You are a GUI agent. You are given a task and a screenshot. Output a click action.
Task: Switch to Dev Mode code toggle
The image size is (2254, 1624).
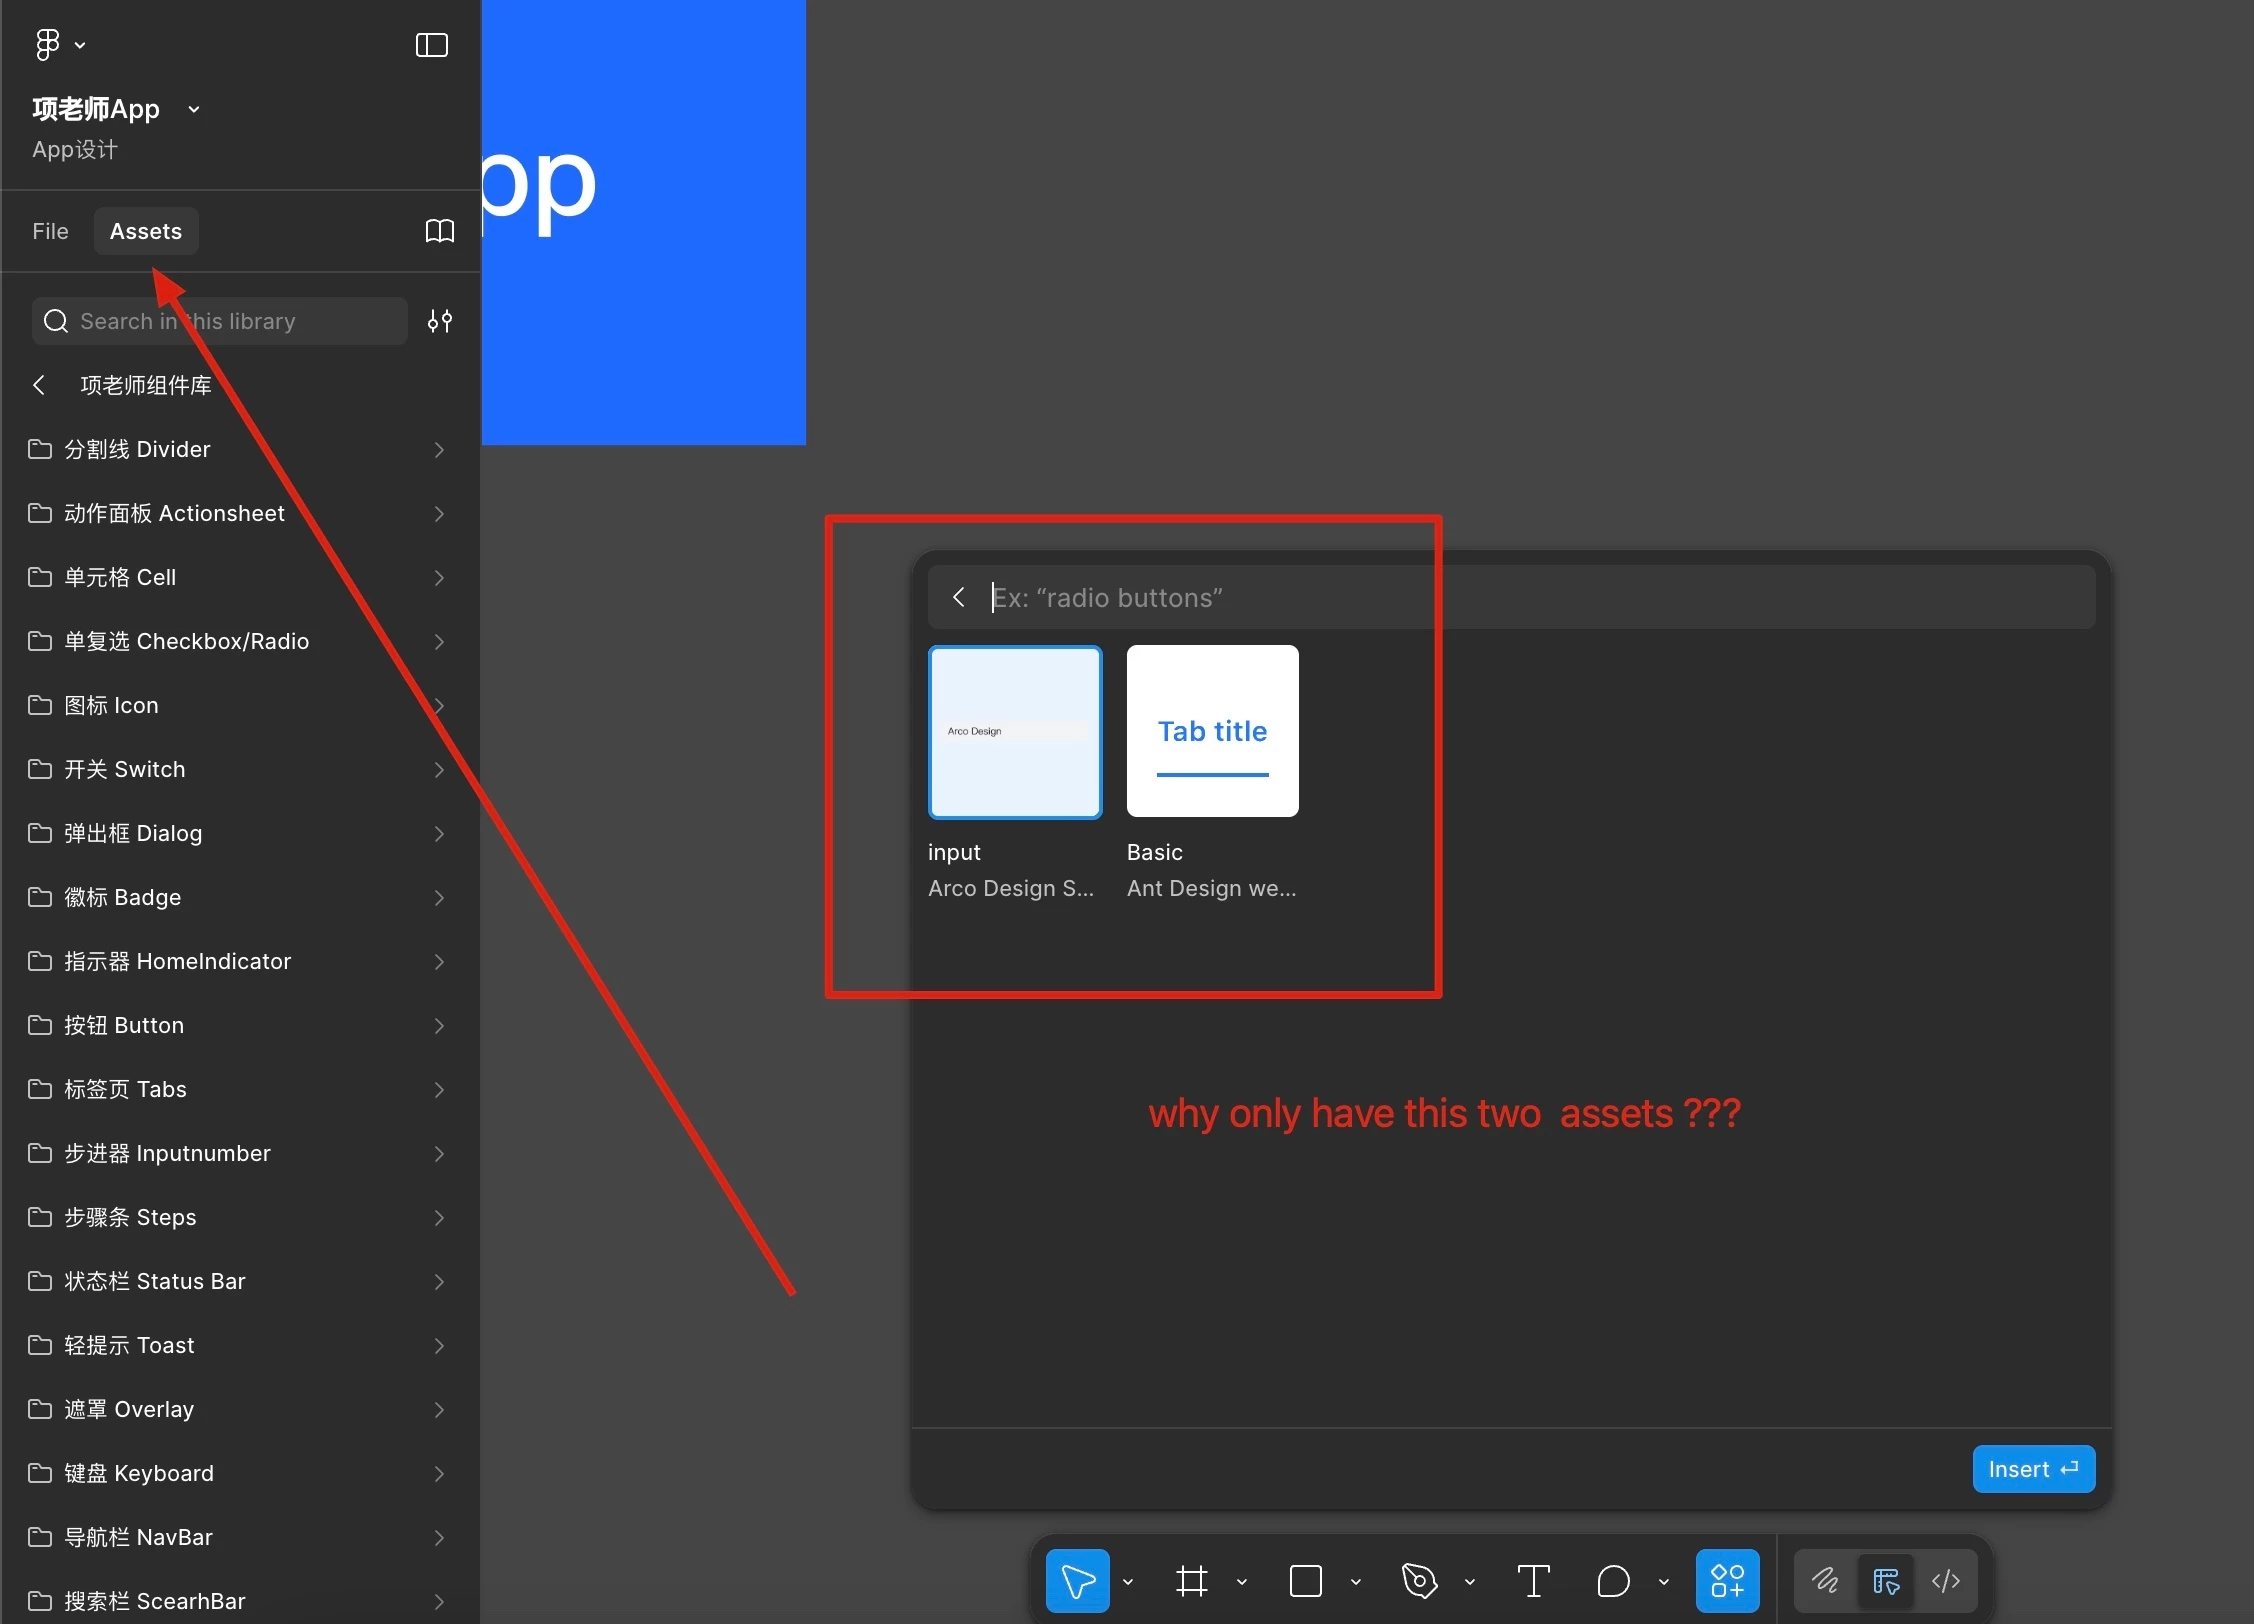pyautogui.click(x=1945, y=1581)
